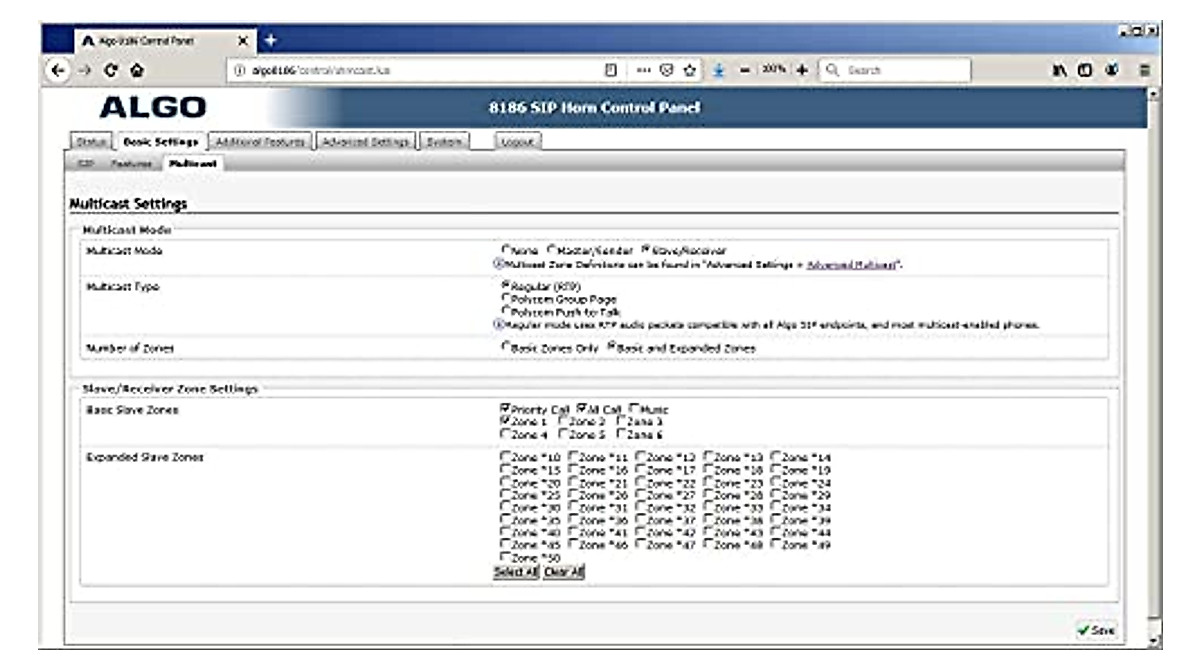Check the Zone 10 expanded zone

[505, 458]
